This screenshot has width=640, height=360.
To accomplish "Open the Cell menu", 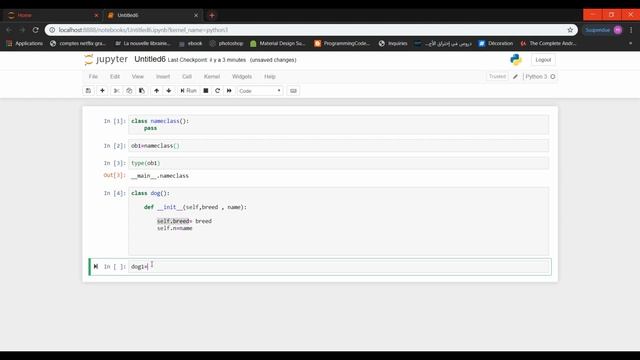I will point(187,76).
